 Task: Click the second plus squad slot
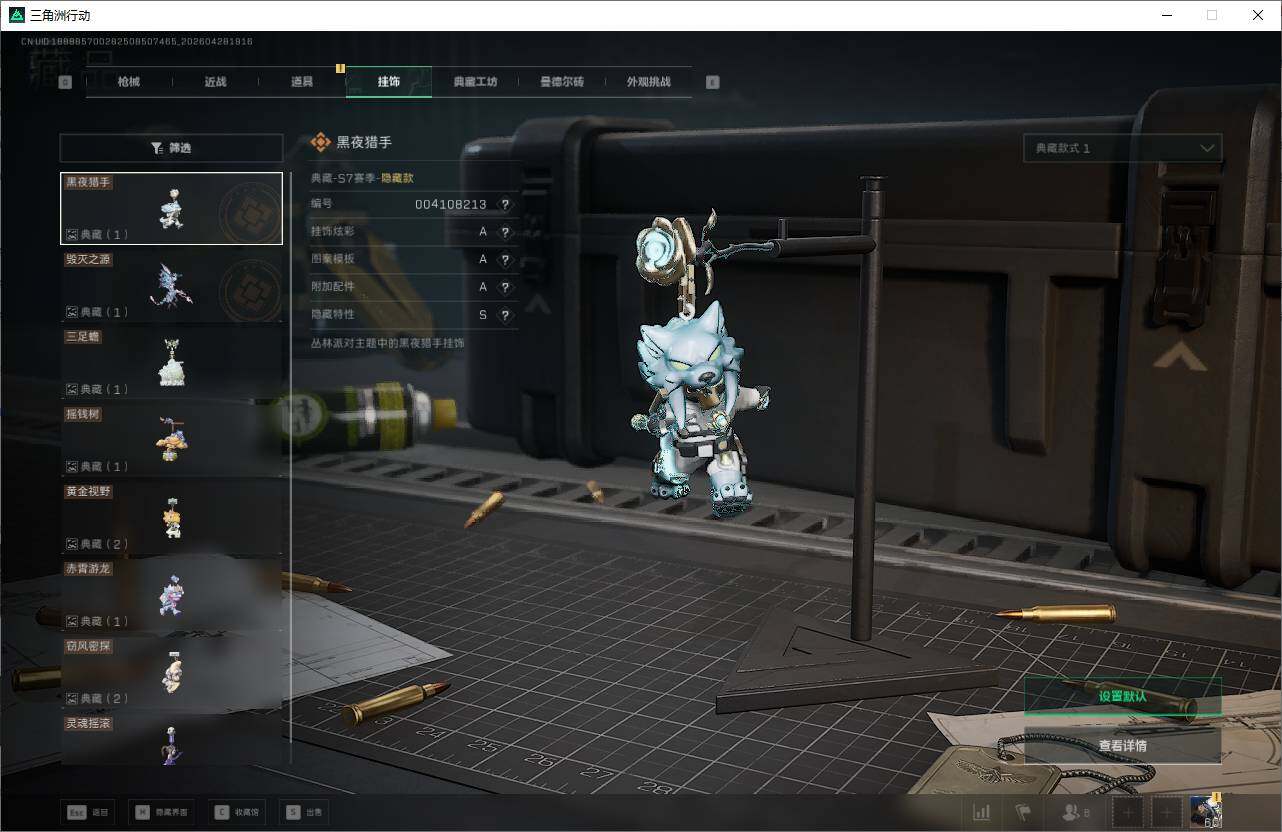(1166, 813)
